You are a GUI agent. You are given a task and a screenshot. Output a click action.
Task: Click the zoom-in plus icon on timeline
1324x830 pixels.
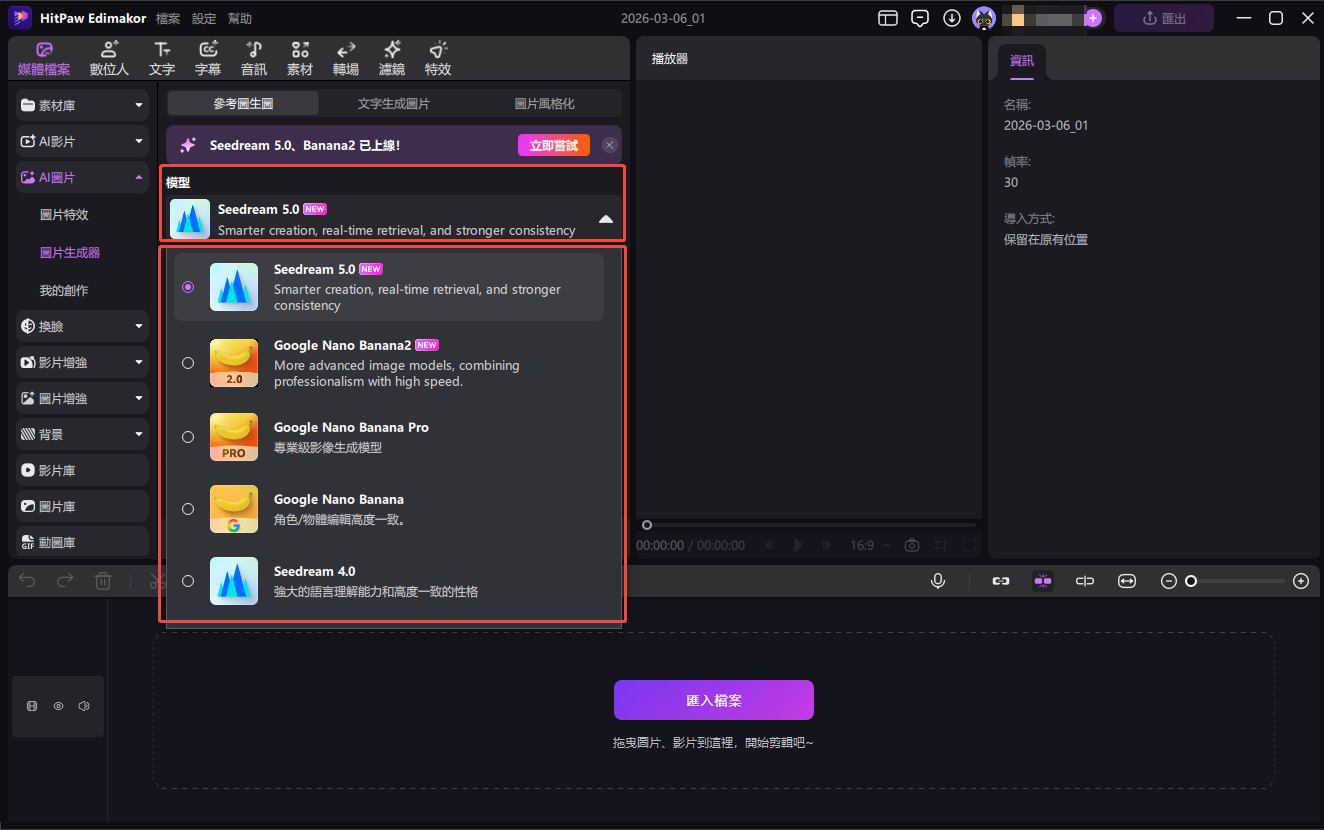pyautogui.click(x=1301, y=581)
